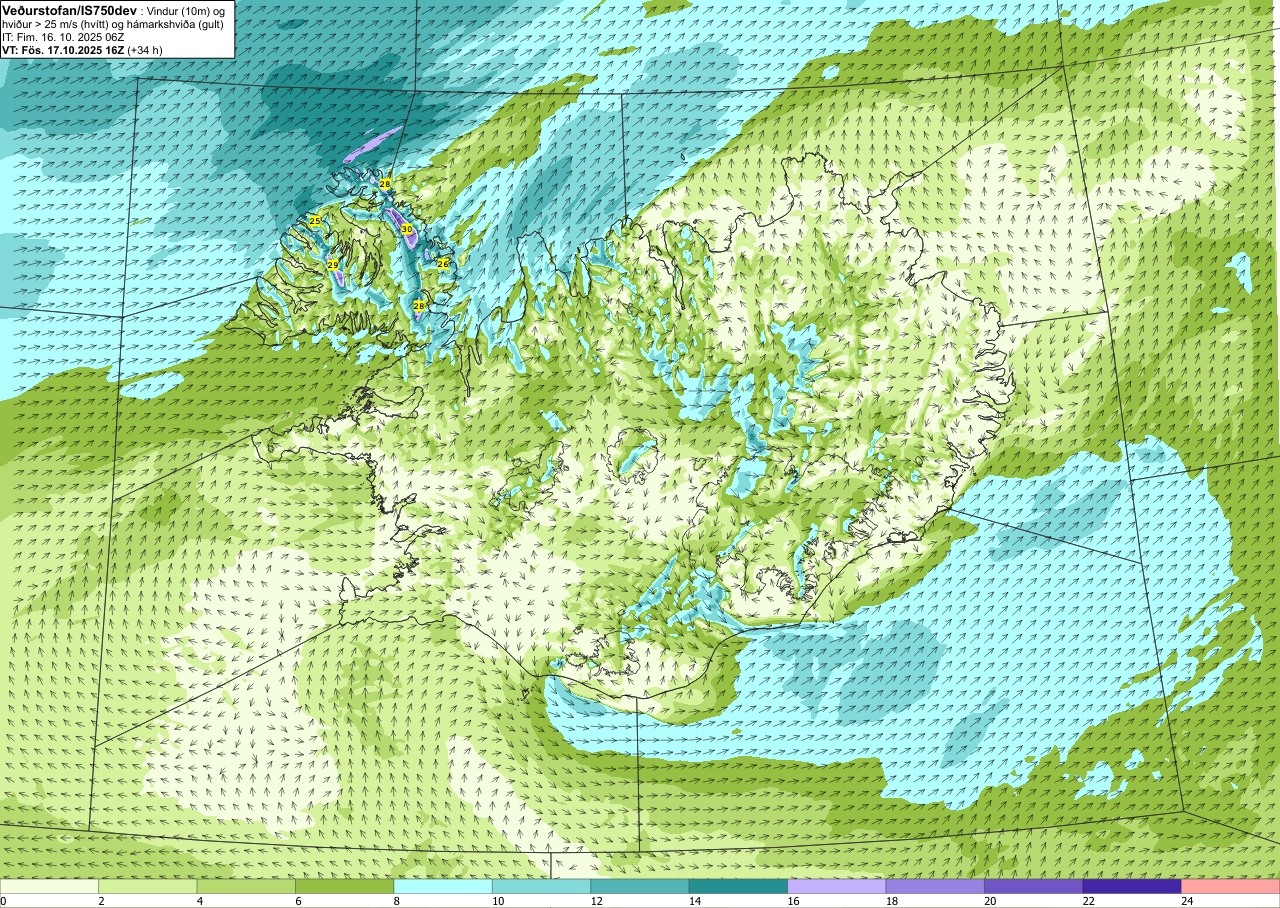Screen dimensions: 1280x908
Task: Click the 22–24 m/s dark indigo legend swatch
Action: tap(1132, 886)
